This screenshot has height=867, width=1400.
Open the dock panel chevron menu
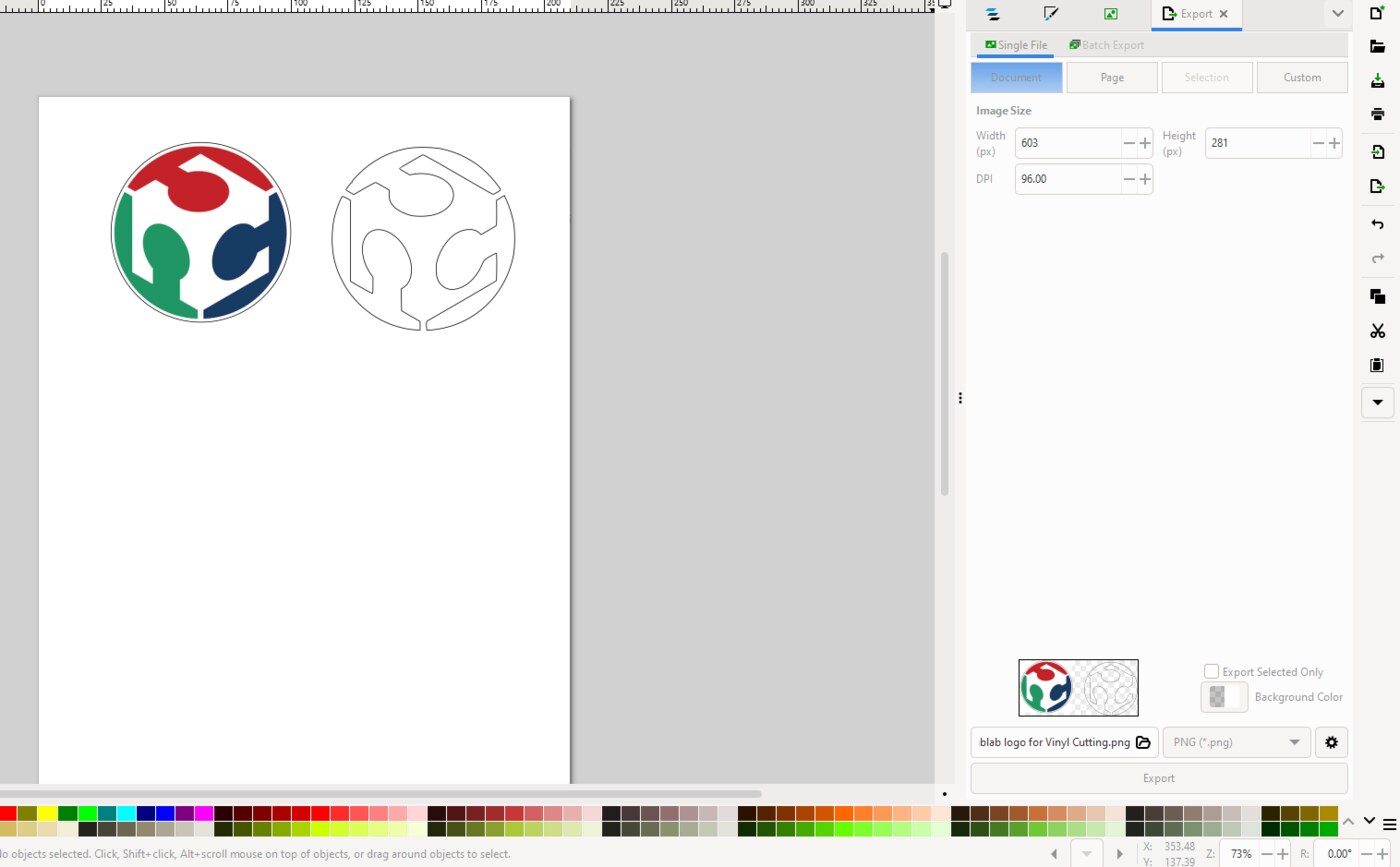pyautogui.click(x=1337, y=14)
